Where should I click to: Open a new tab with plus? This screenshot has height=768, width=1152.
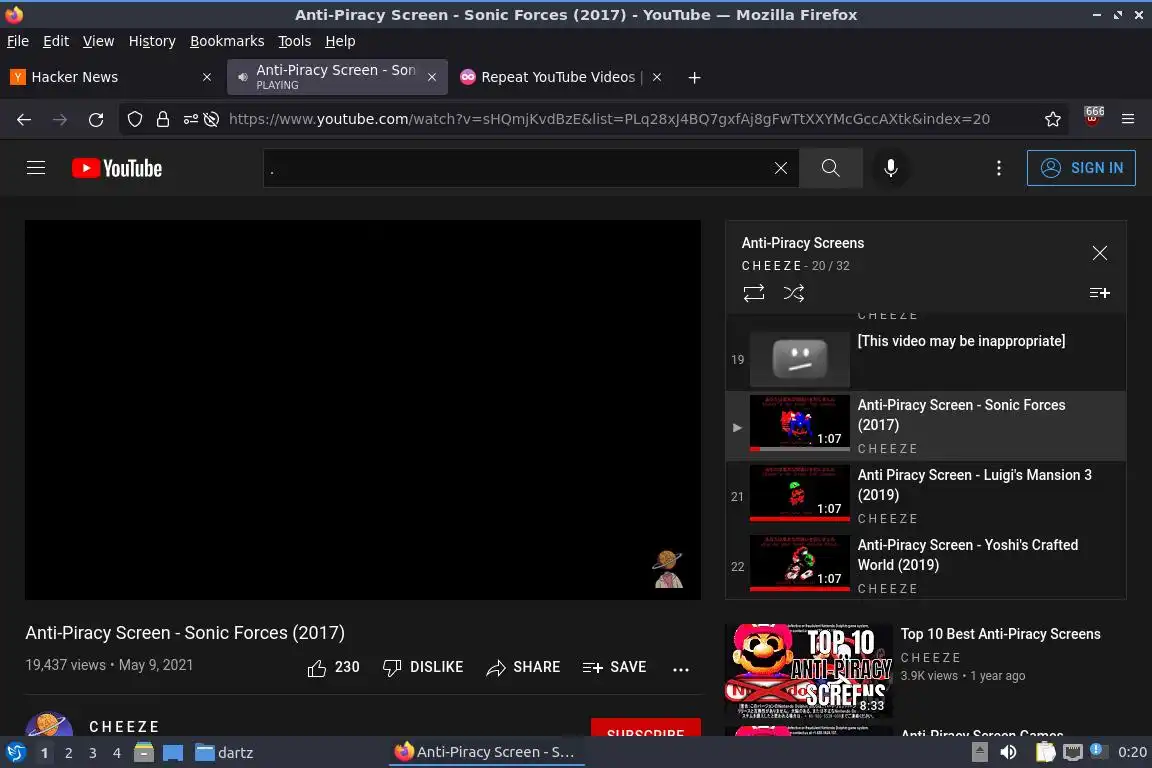[694, 77]
